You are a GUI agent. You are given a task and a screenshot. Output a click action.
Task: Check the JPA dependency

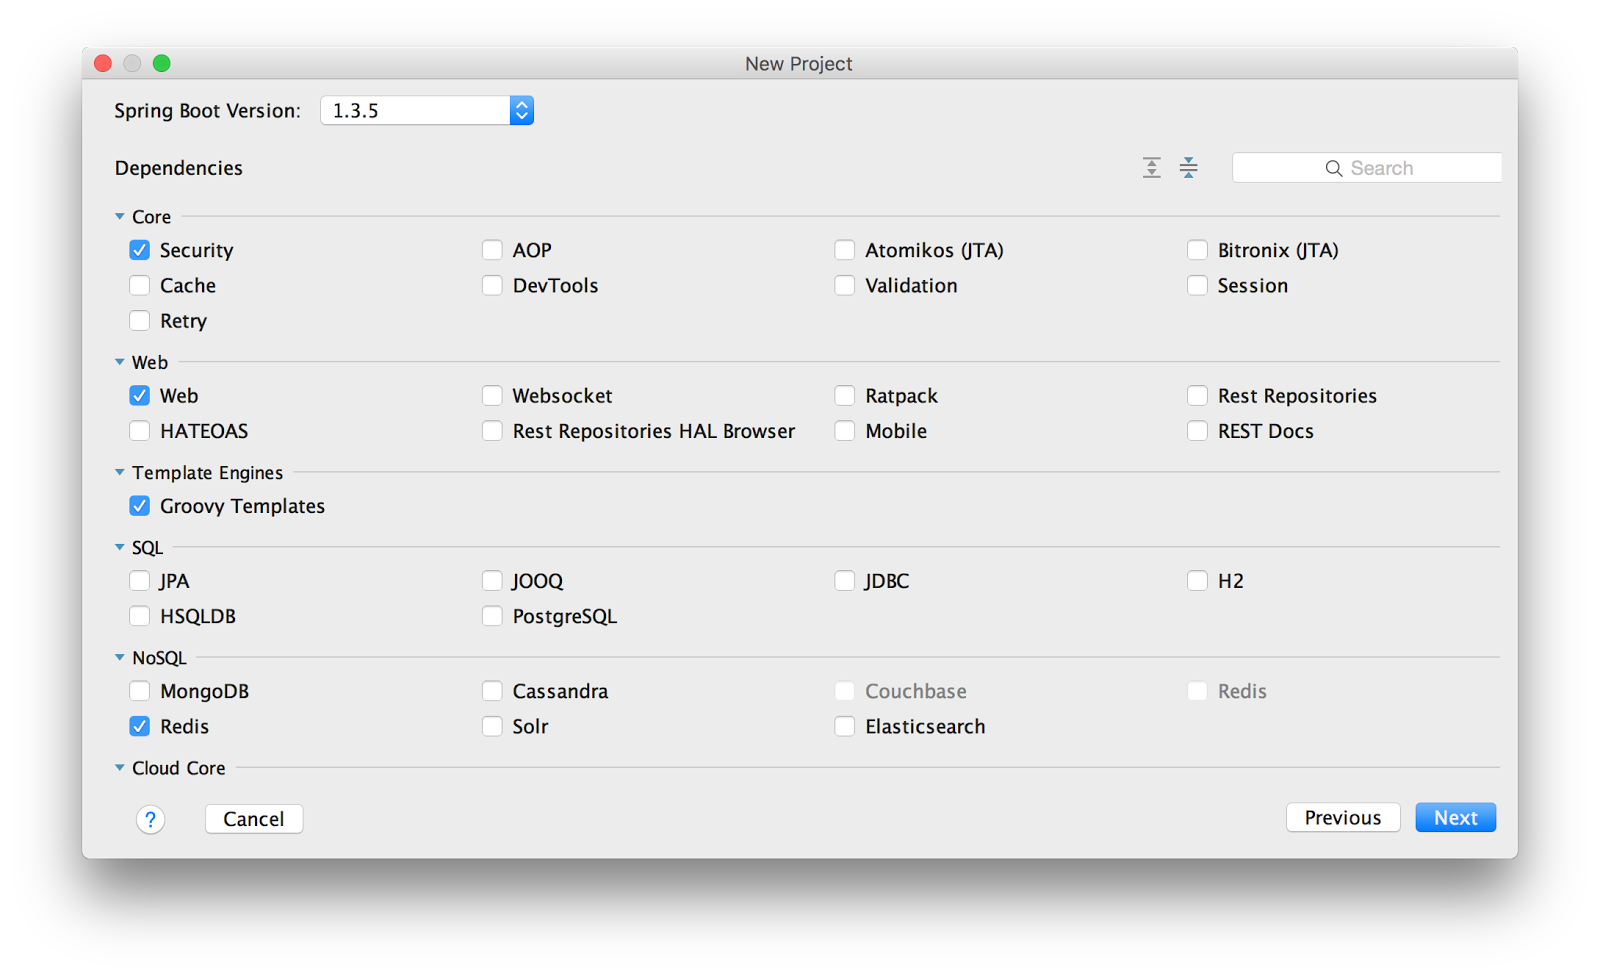tap(140, 581)
